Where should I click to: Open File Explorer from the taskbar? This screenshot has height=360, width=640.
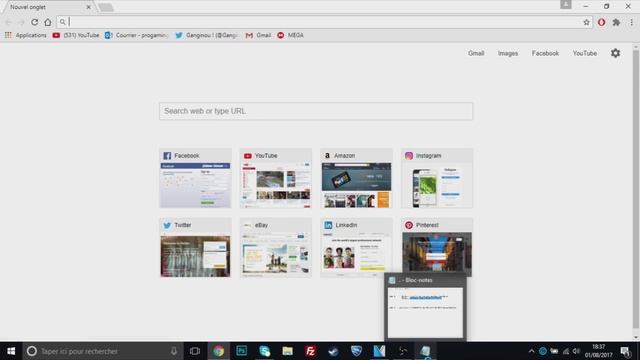coord(287,351)
